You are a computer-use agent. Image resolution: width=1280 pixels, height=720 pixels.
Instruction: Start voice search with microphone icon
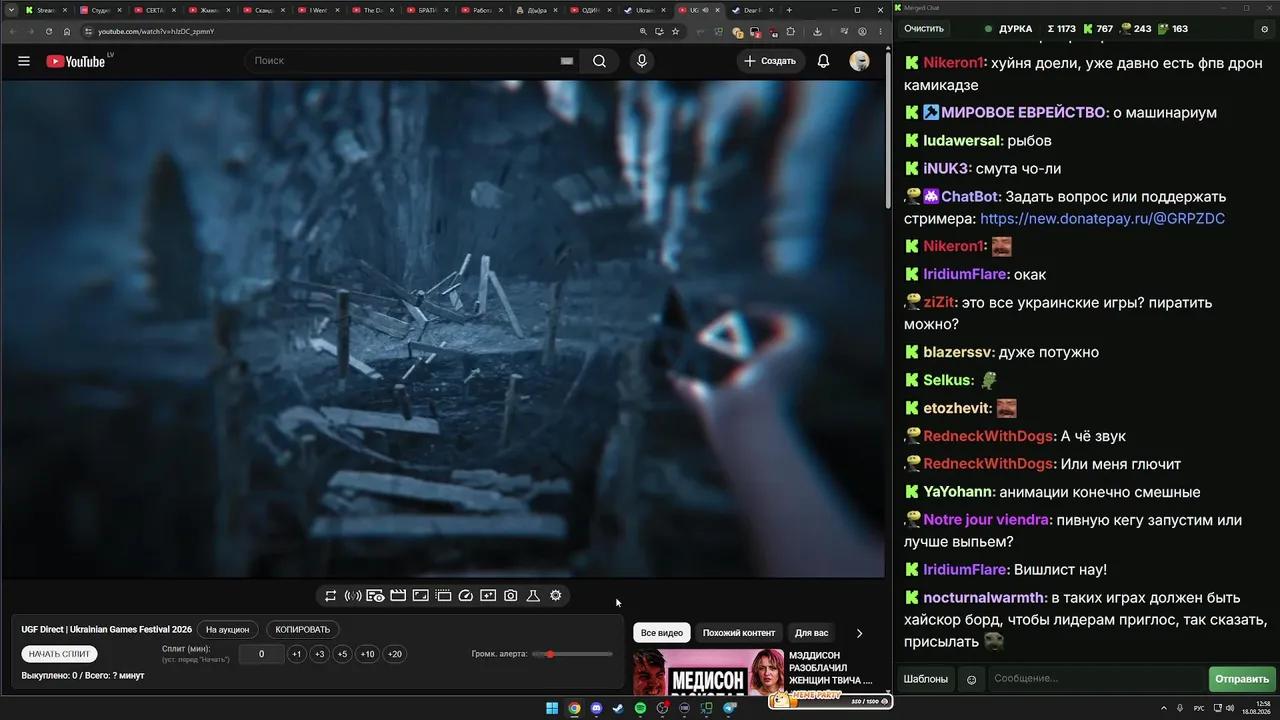[642, 61]
